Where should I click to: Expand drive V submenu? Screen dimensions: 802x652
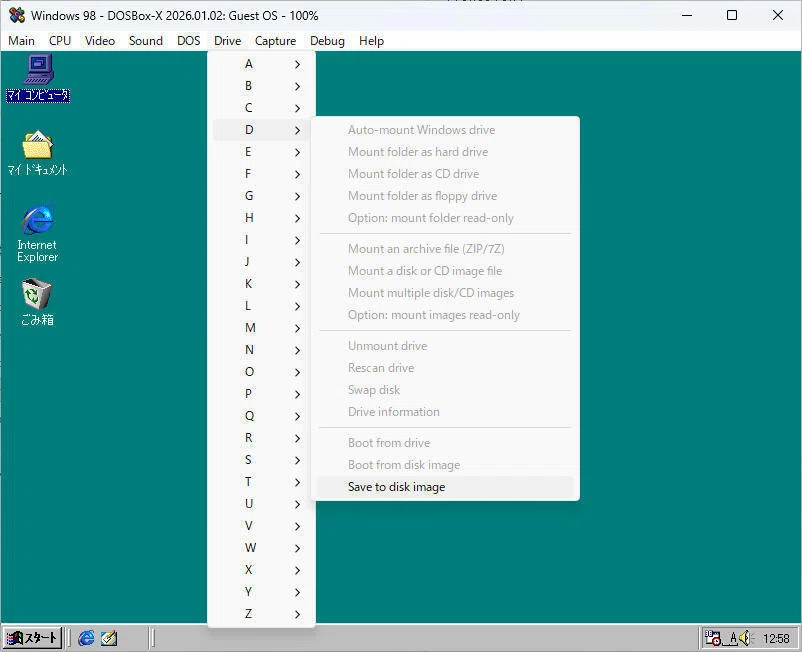coord(261,526)
